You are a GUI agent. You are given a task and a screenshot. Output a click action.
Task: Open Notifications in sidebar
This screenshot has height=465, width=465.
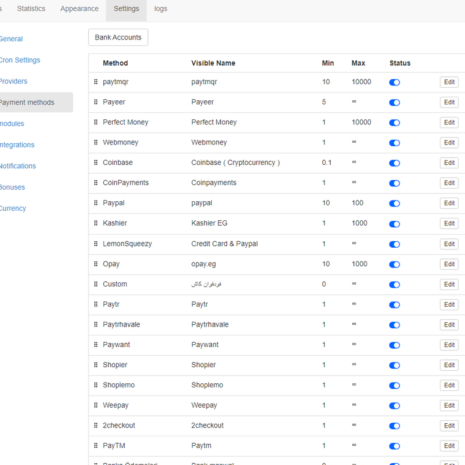click(18, 166)
